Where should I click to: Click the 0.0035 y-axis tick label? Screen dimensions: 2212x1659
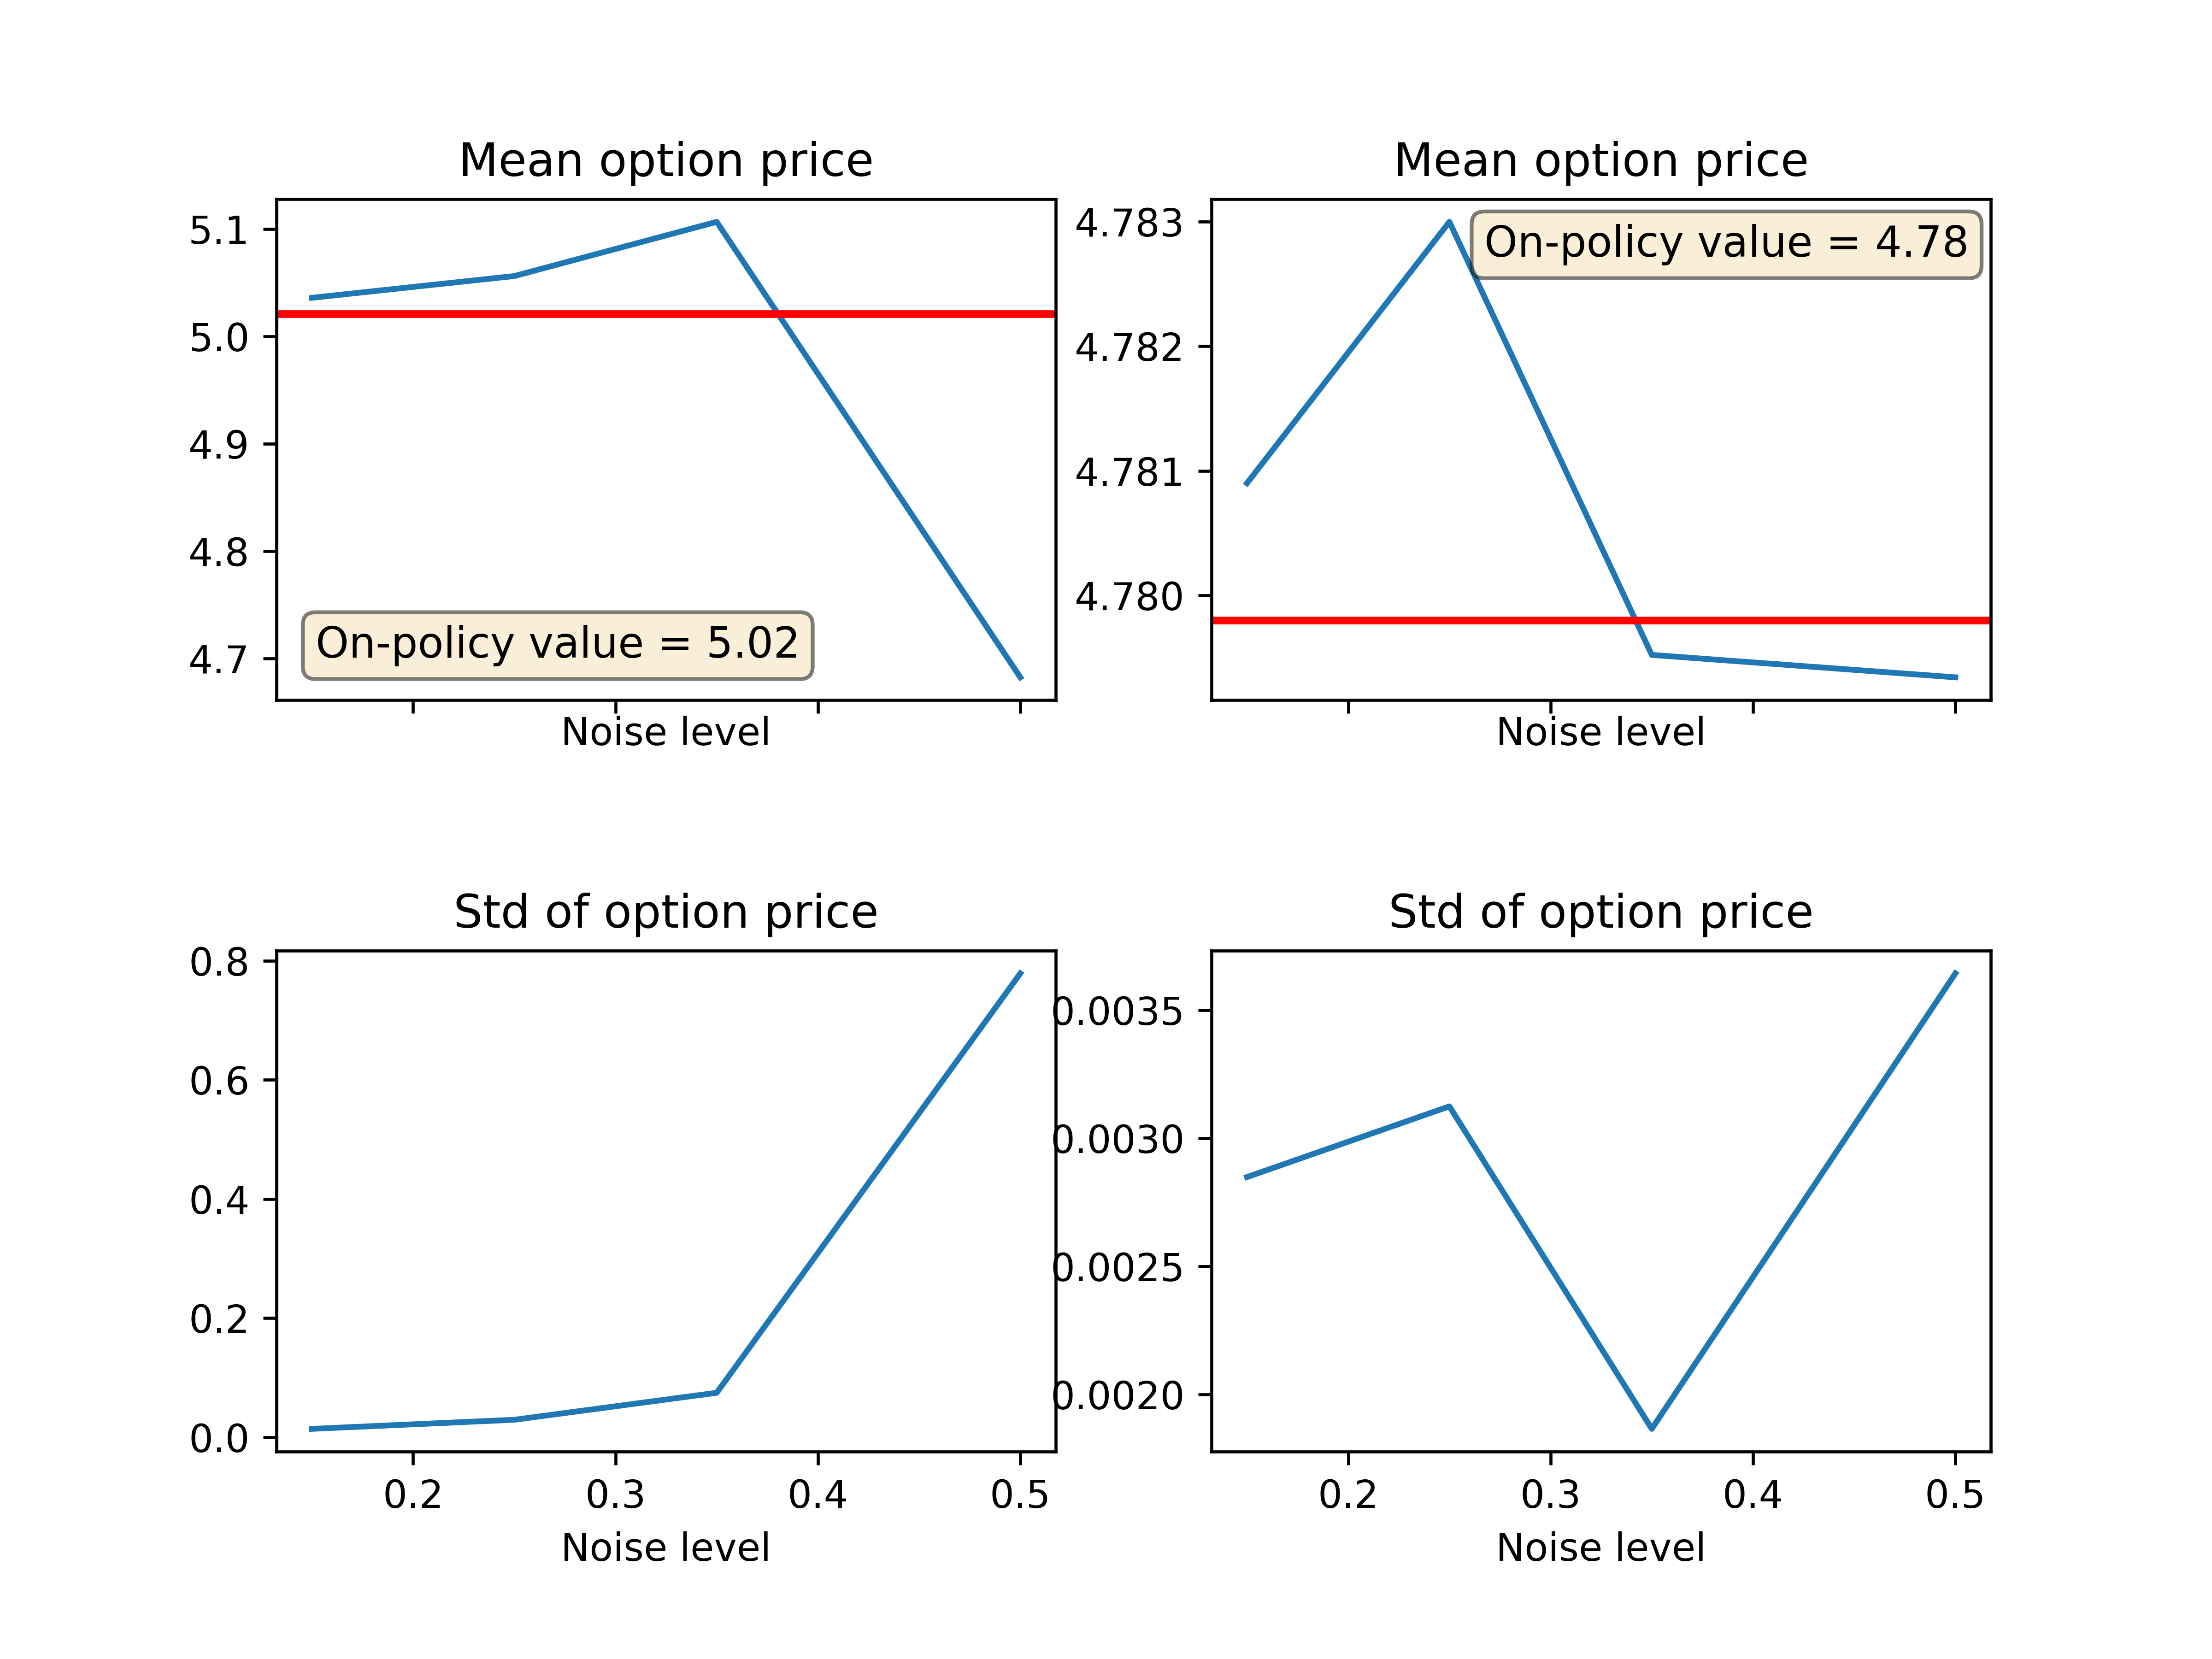[1119, 1012]
